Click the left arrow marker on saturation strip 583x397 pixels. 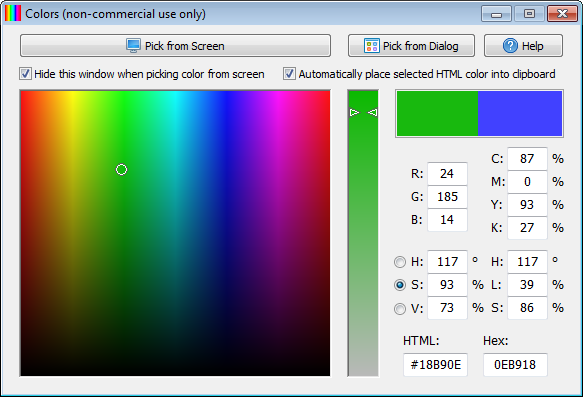[x=354, y=112]
